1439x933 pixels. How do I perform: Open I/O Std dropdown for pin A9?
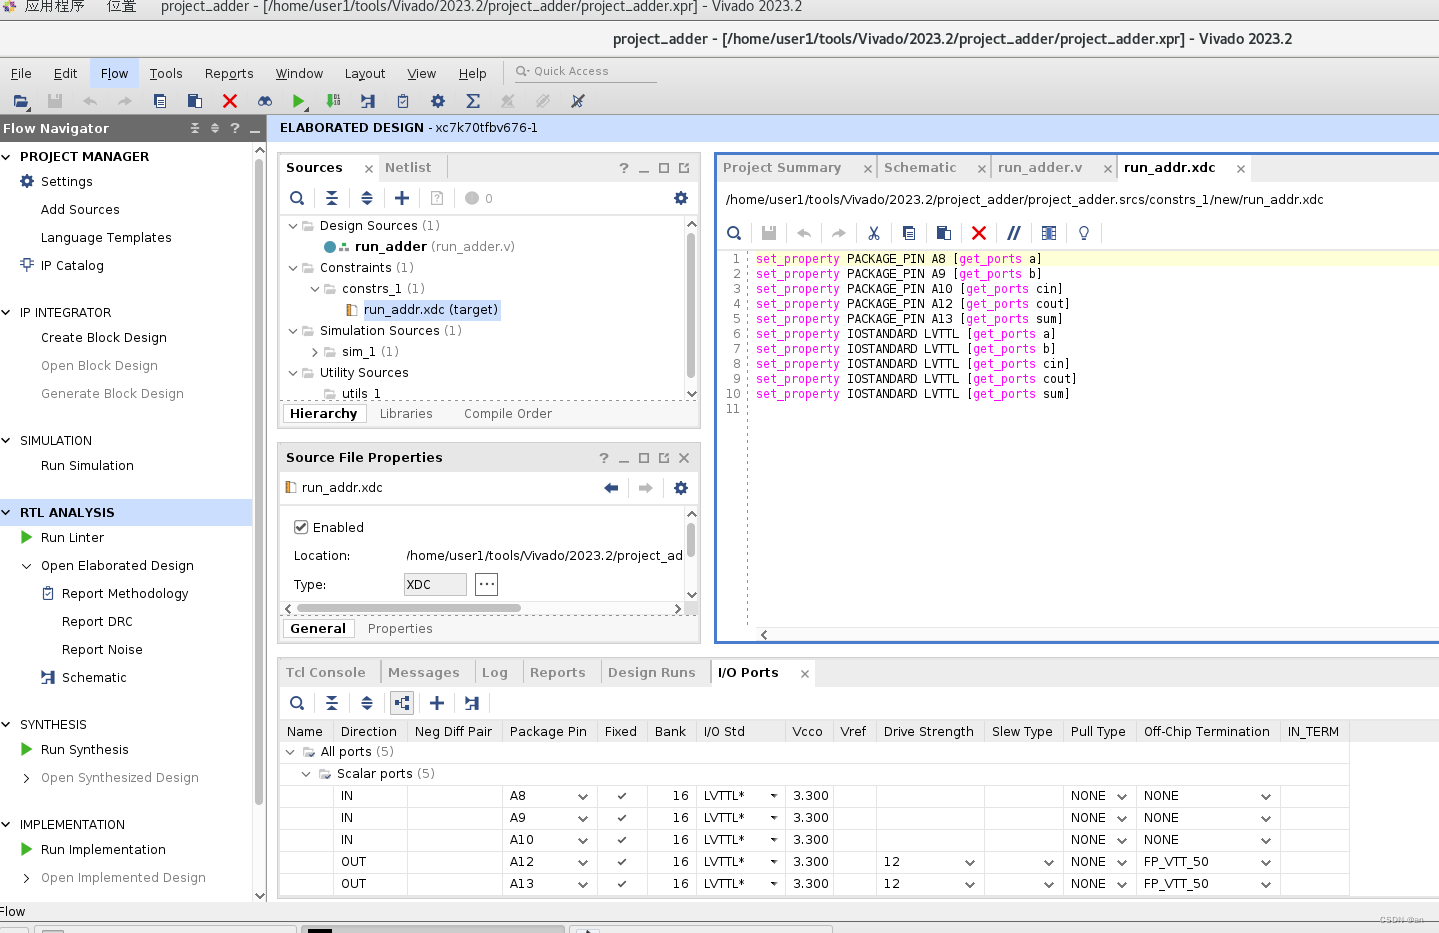(774, 818)
